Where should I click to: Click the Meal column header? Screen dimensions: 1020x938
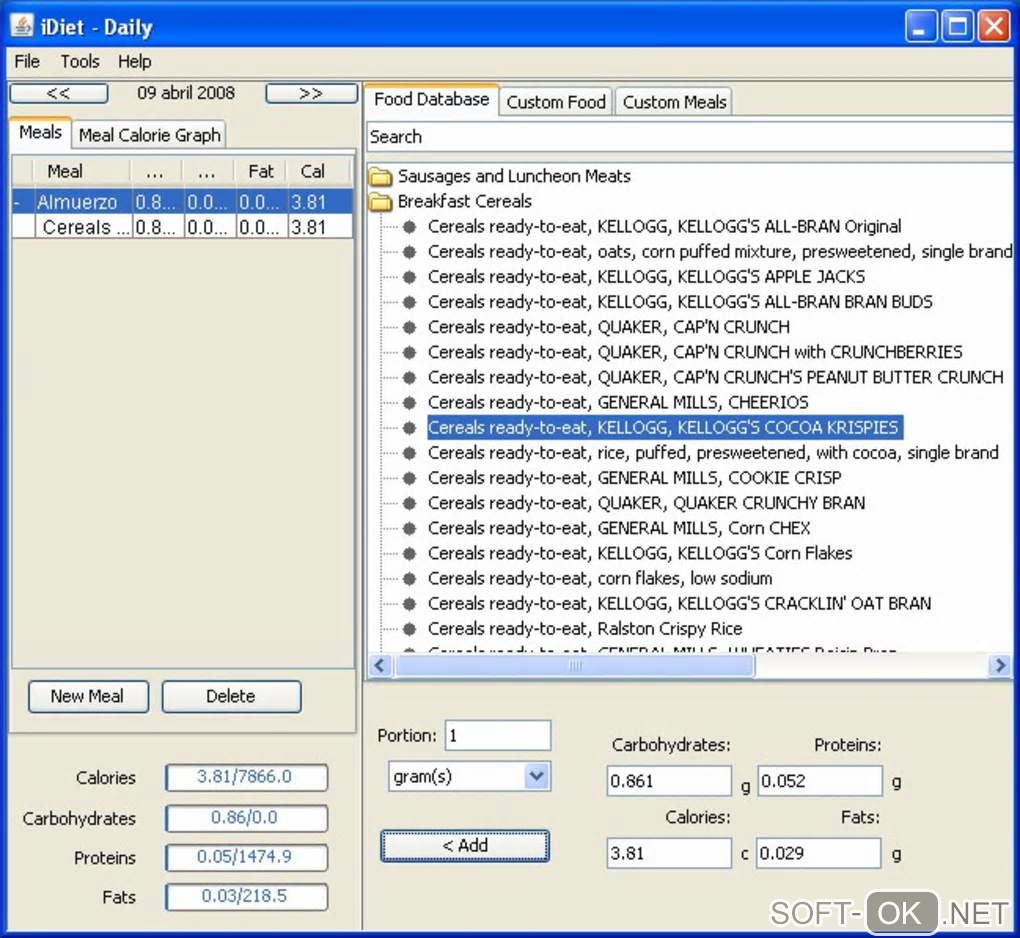click(x=81, y=172)
